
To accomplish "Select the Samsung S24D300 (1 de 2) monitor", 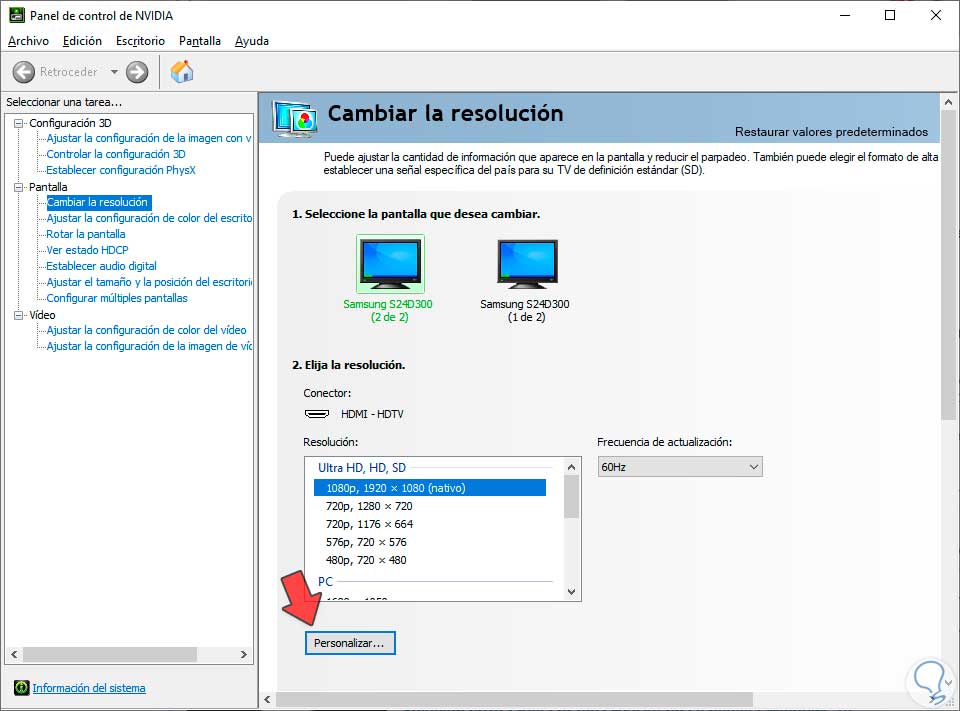I will pos(526,280).
